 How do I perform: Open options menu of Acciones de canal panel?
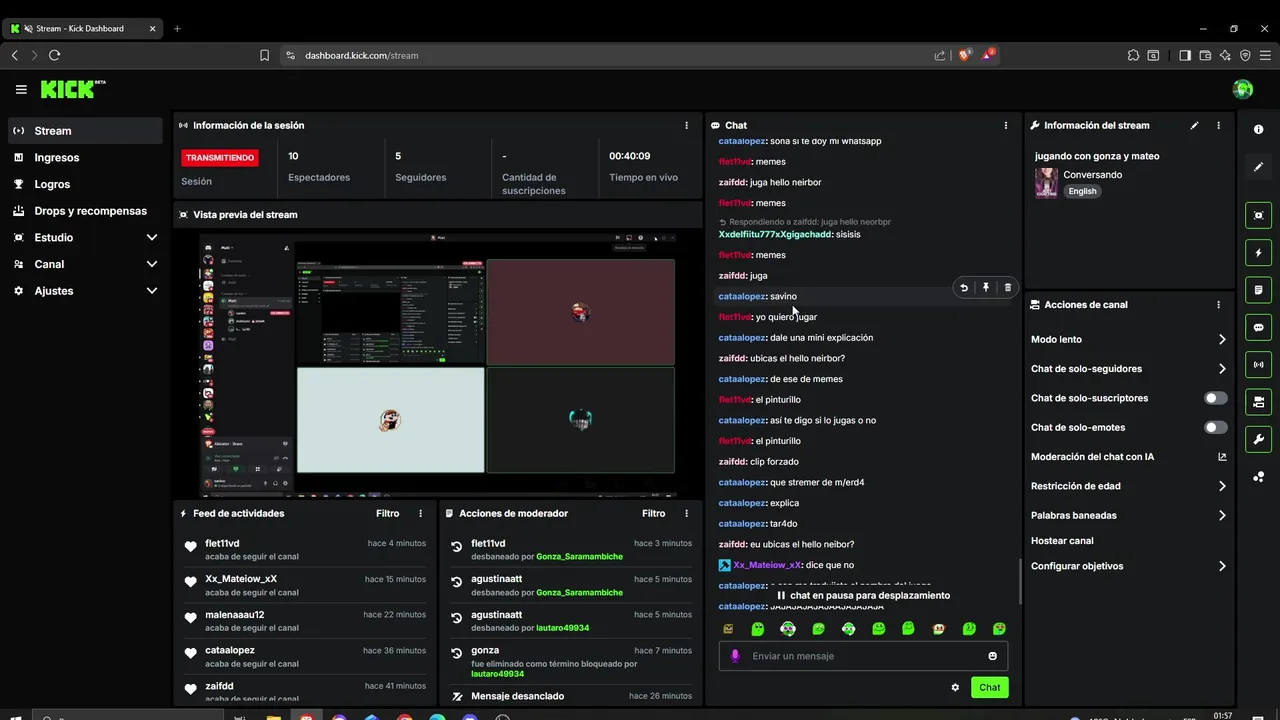[x=1218, y=305]
